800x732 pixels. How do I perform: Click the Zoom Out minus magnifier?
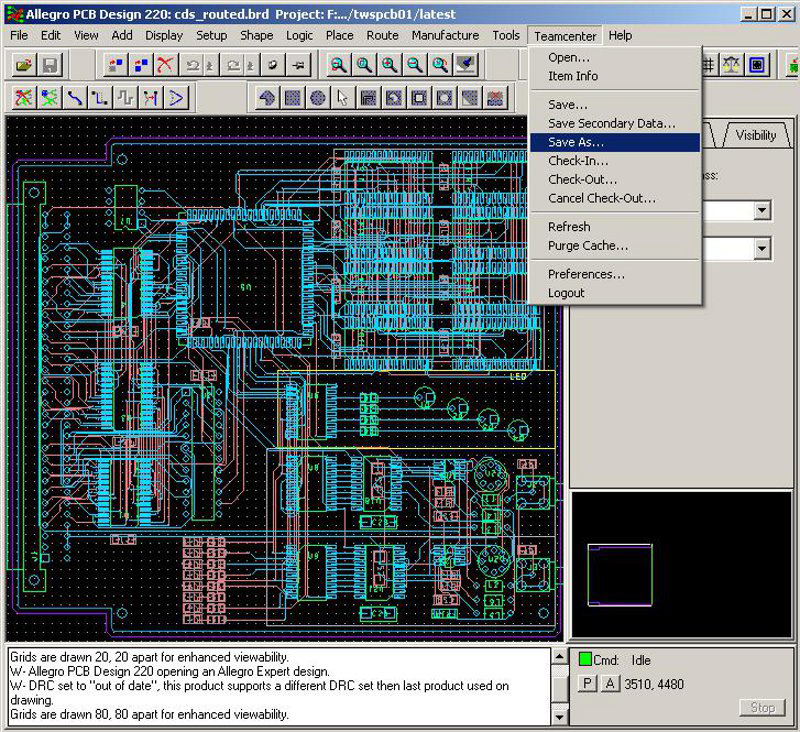415,65
